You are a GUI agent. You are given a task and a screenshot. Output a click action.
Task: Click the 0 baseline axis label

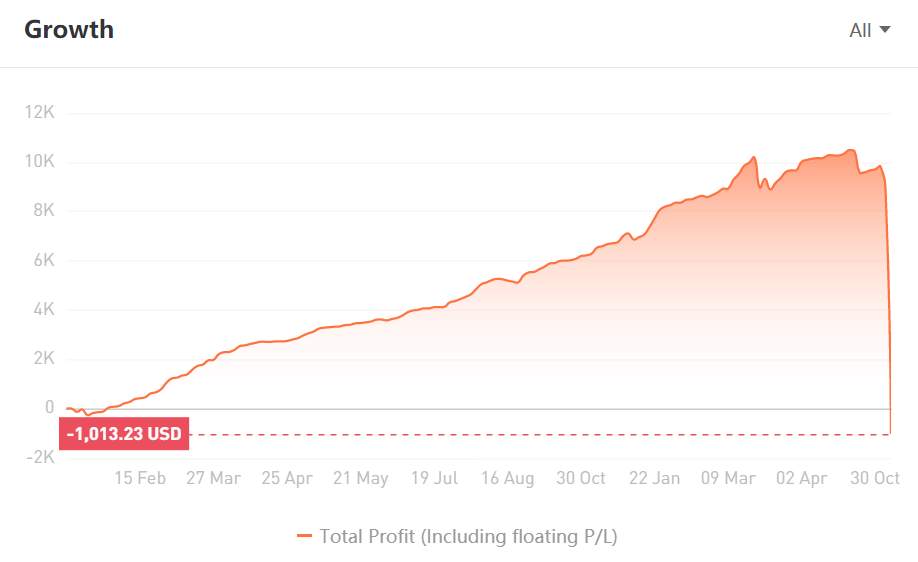50,407
